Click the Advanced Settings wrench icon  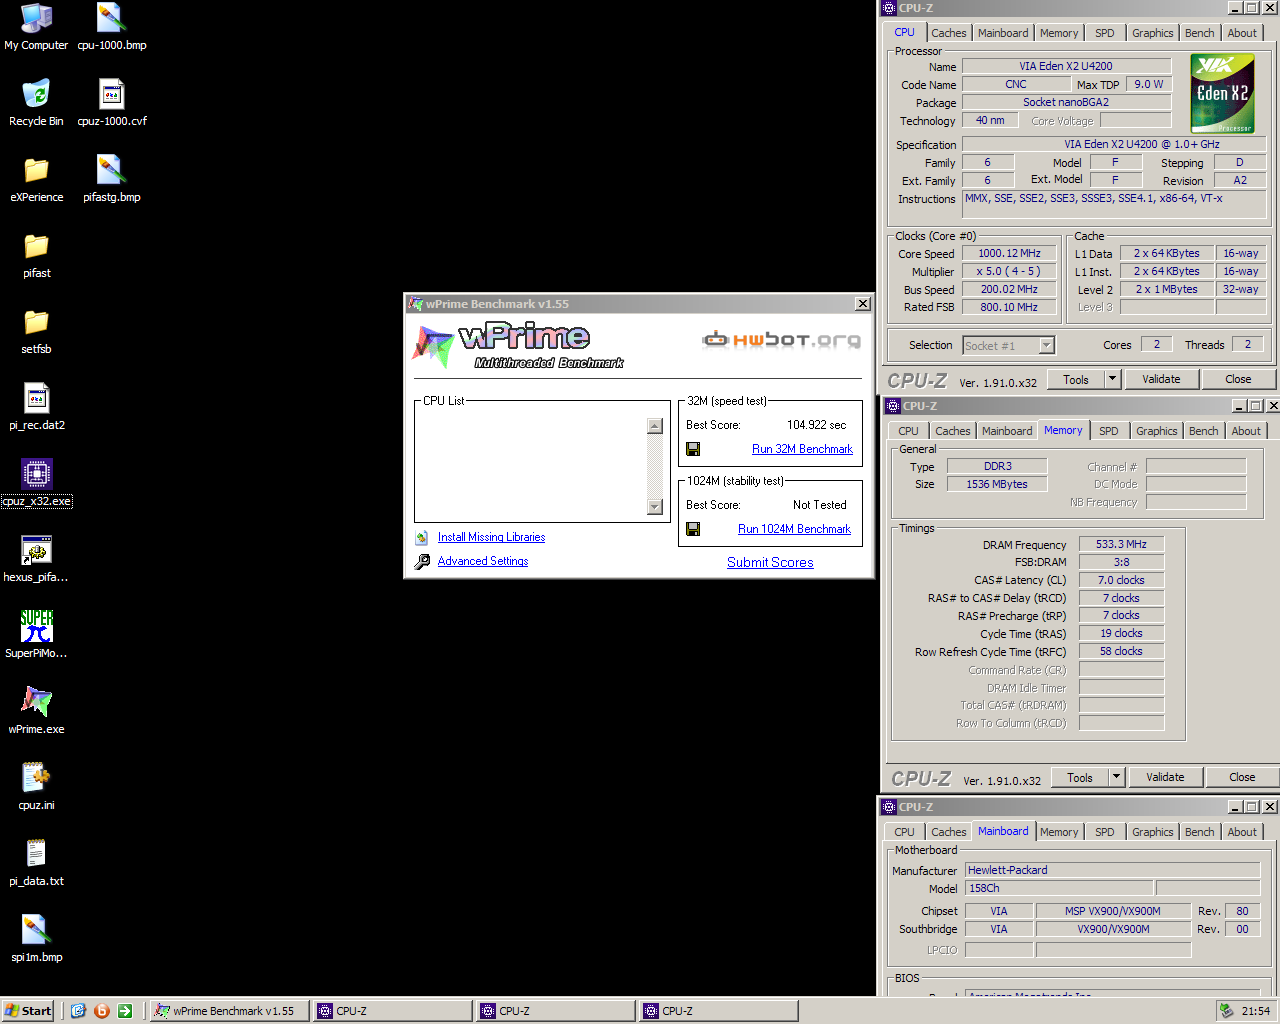coord(422,562)
